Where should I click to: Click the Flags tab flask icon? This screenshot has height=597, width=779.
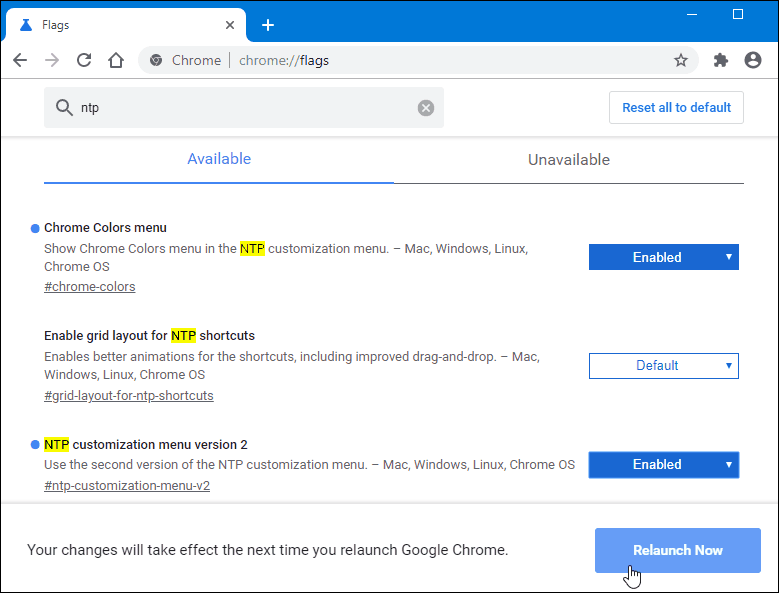click(26, 25)
